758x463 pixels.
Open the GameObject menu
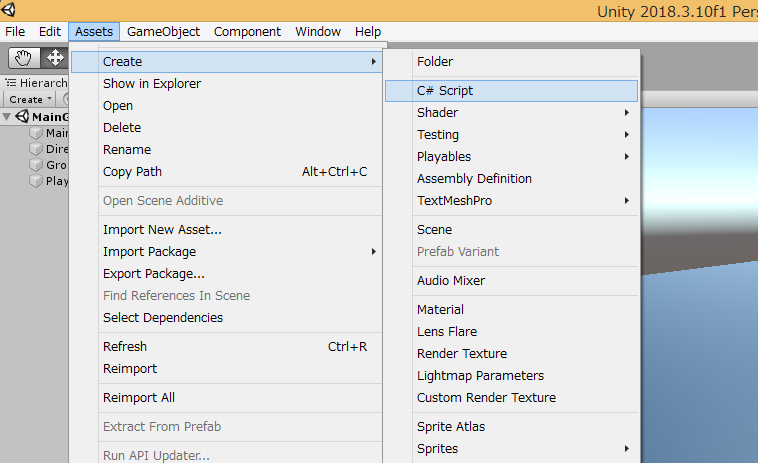click(x=163, y=32)
